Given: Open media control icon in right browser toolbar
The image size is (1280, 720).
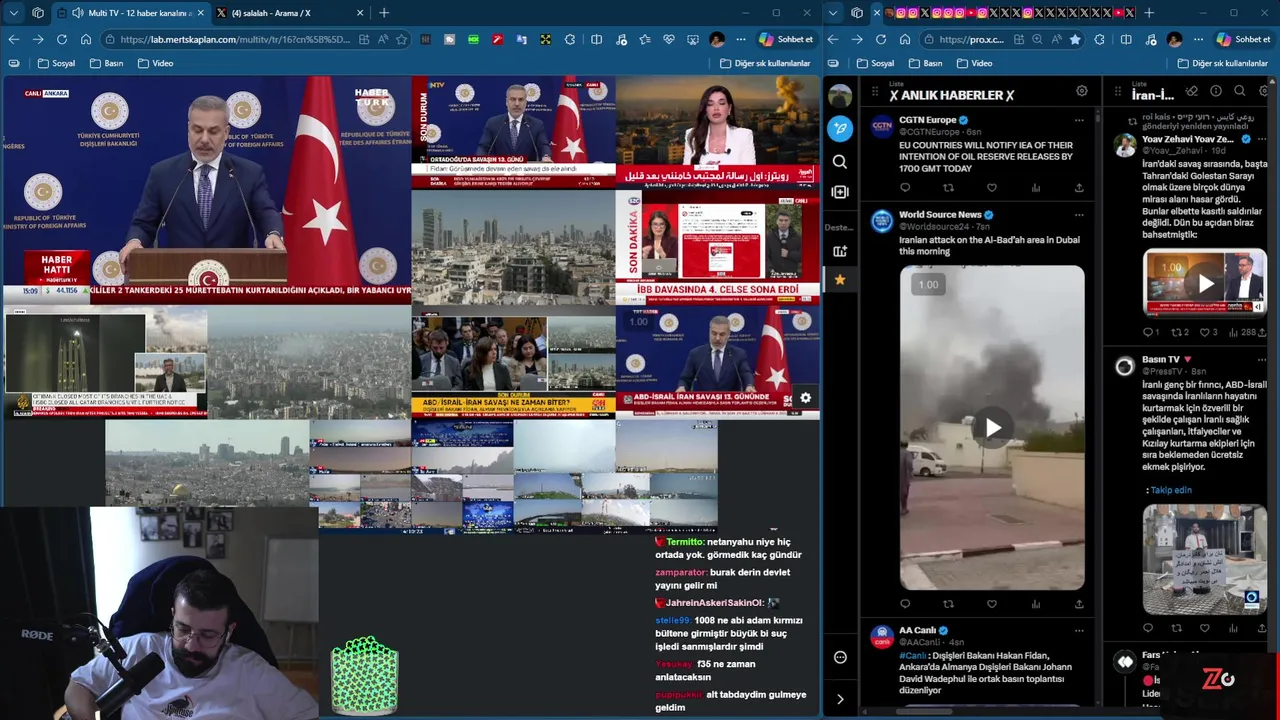Looking at the screenshot, I should [x=1150, y=39].
